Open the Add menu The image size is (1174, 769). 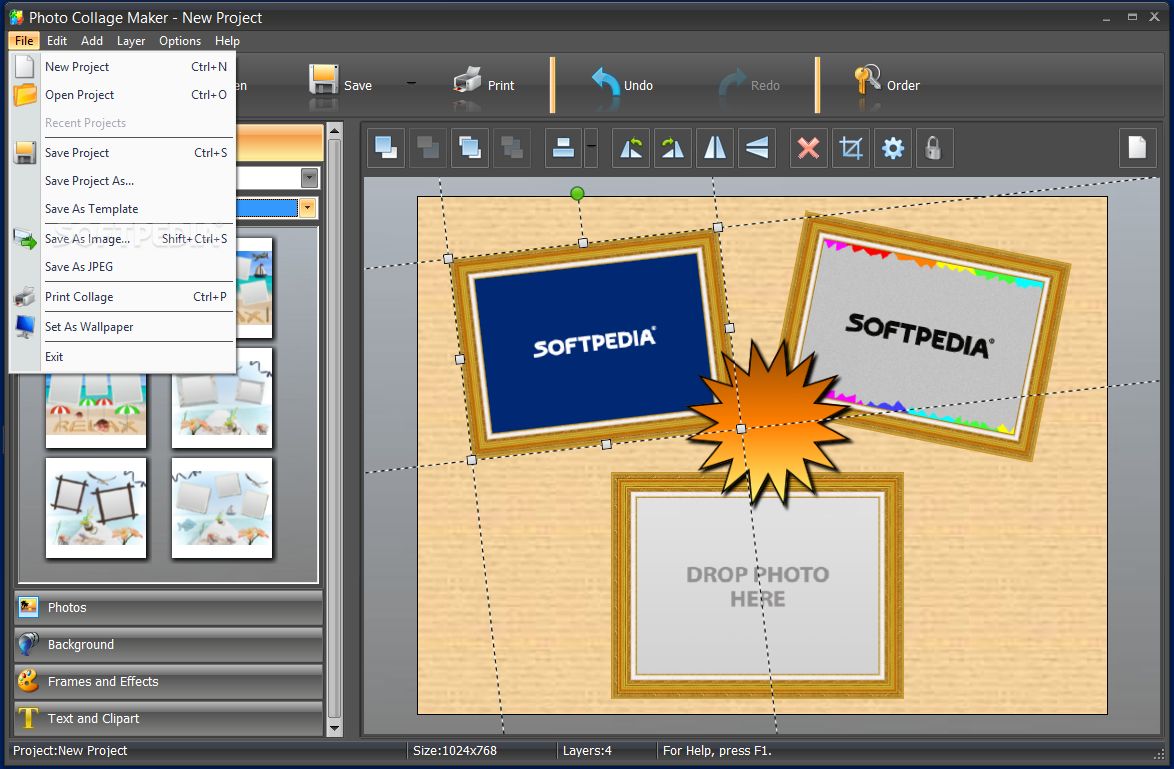click(x=92, y=40)
